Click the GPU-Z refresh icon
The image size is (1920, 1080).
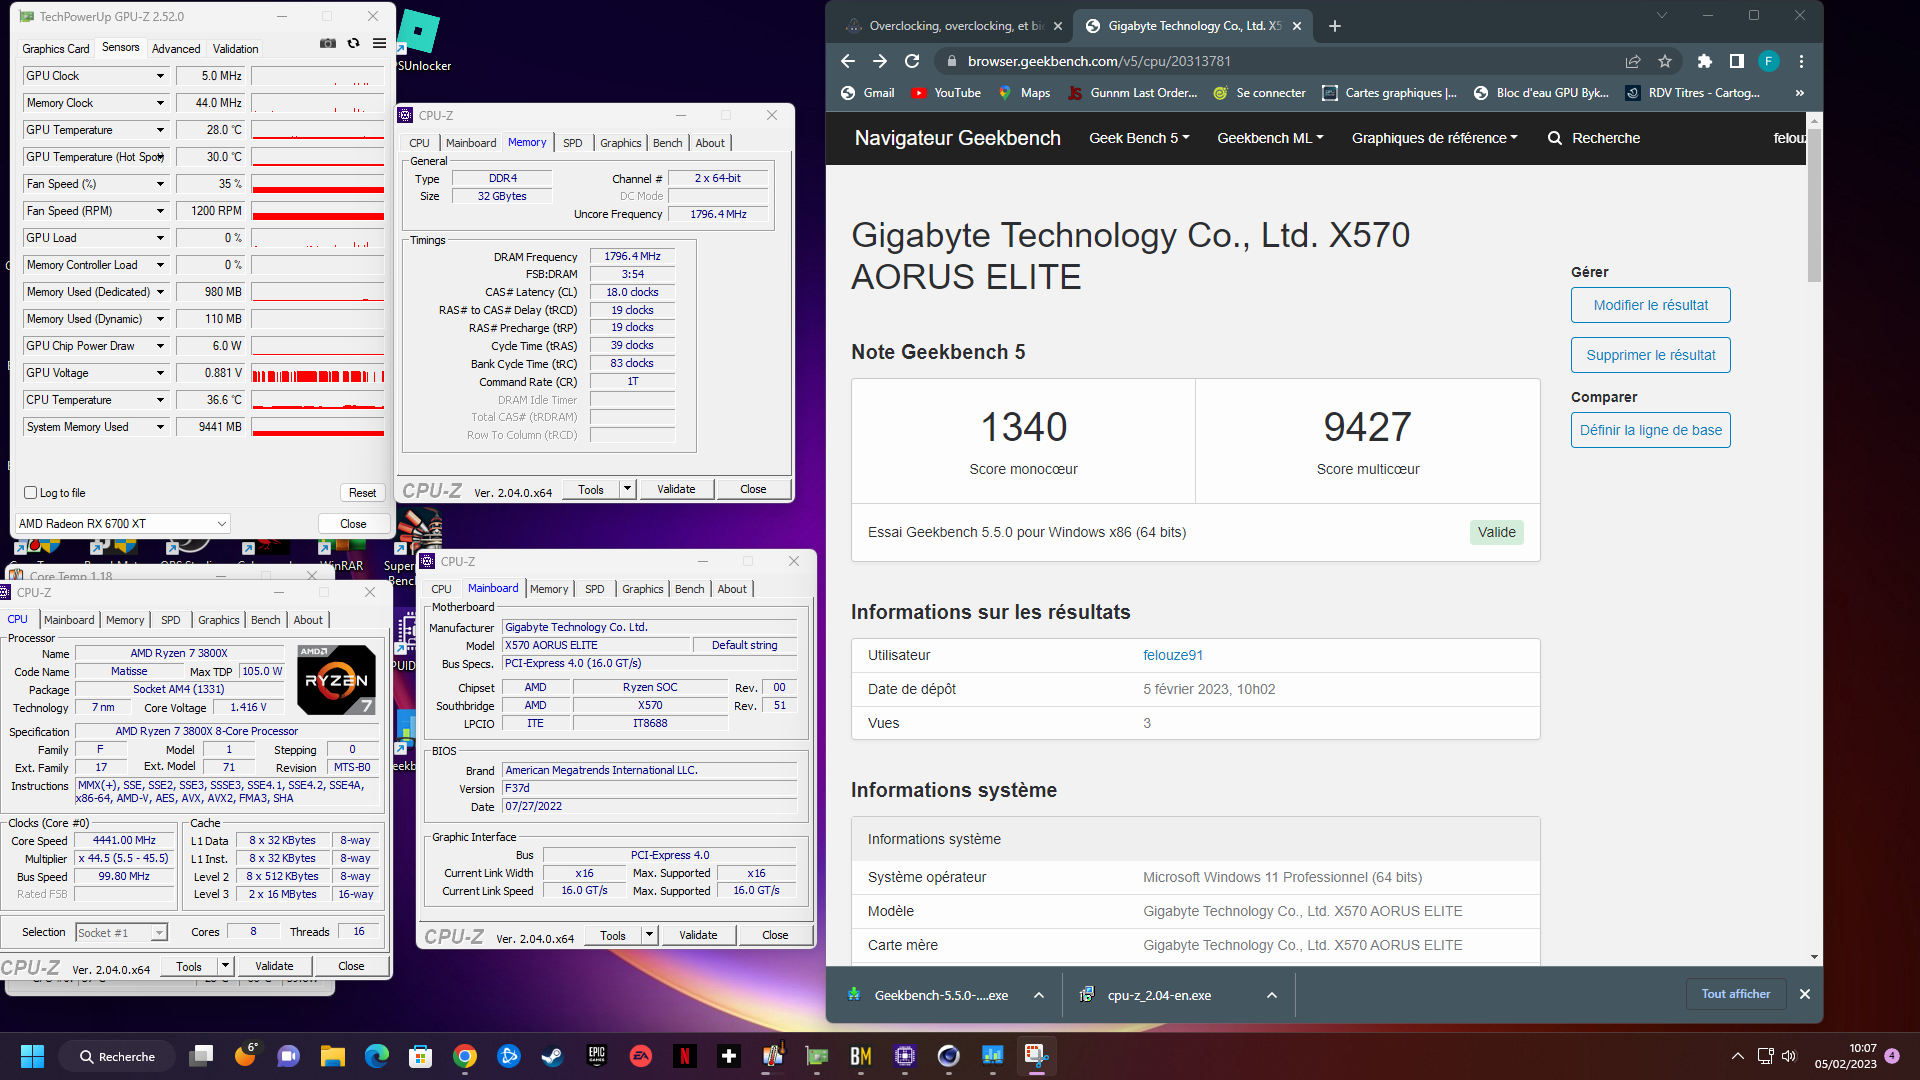(353, 44)
